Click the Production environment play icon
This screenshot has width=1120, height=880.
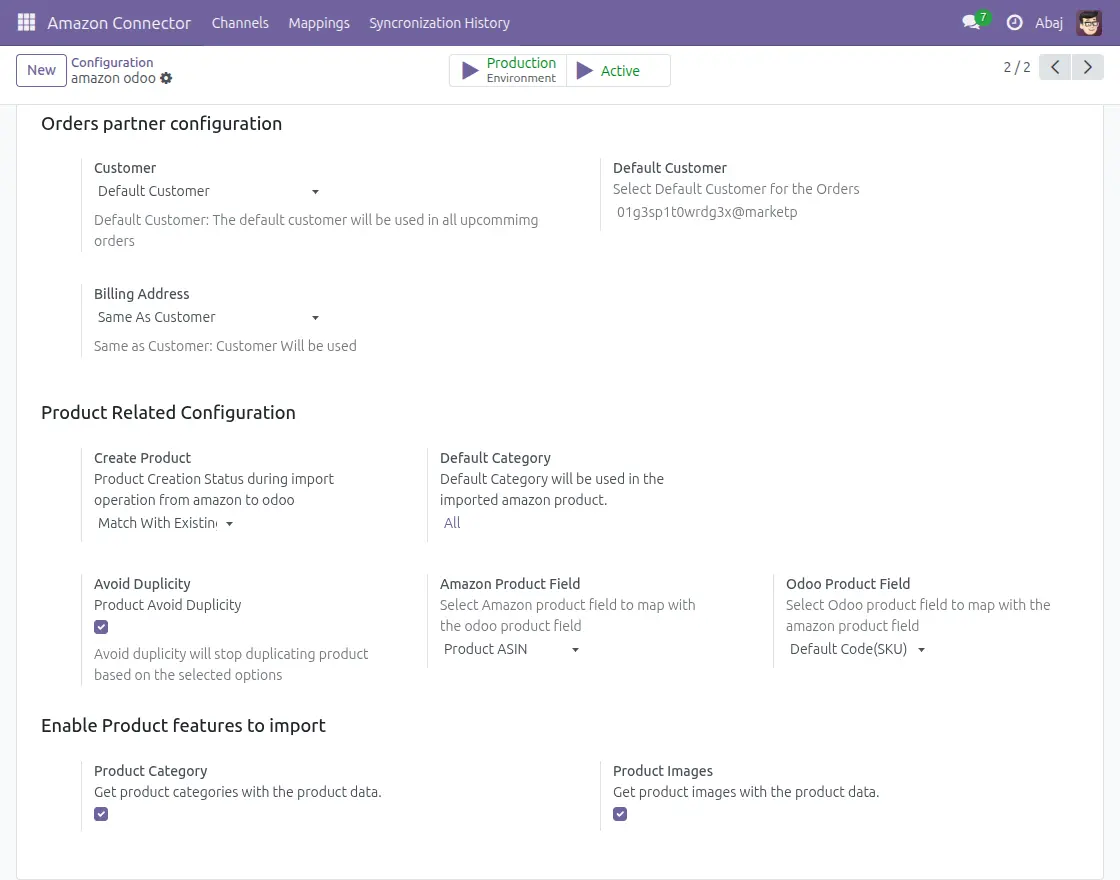point(470,69)
